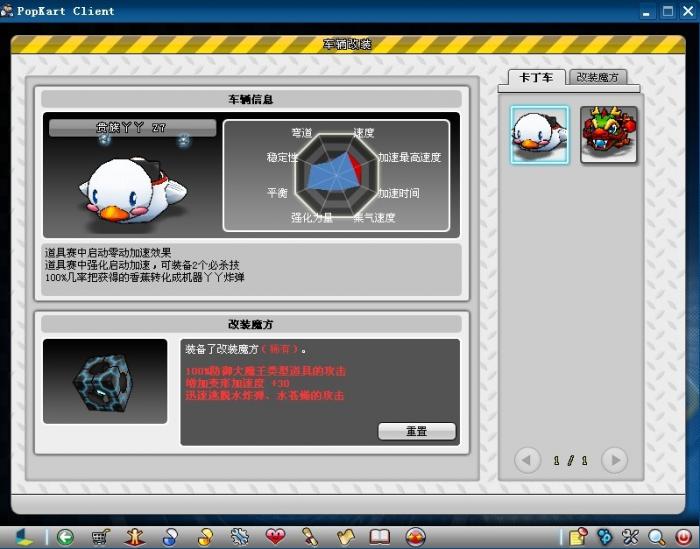
Task: Click the blue-green blocks home icon
Action: point(24,537)
